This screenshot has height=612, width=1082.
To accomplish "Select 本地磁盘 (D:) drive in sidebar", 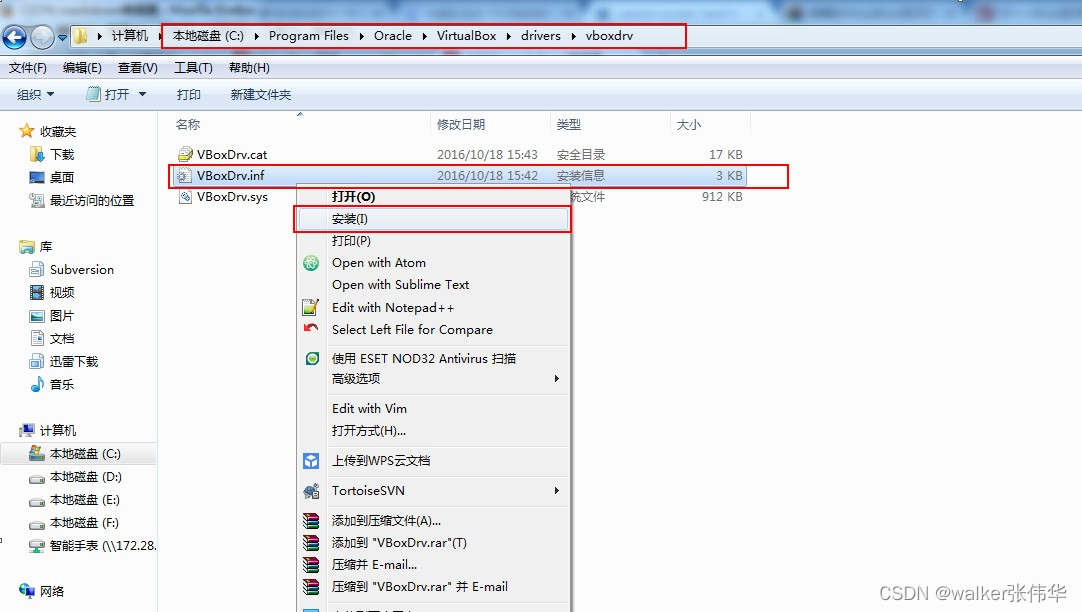I will point(75,477).
